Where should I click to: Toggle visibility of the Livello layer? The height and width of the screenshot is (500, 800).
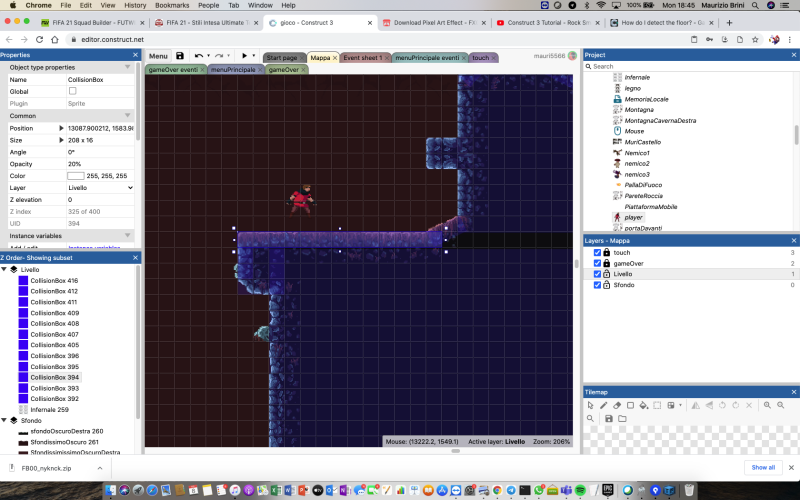(597, 274)
